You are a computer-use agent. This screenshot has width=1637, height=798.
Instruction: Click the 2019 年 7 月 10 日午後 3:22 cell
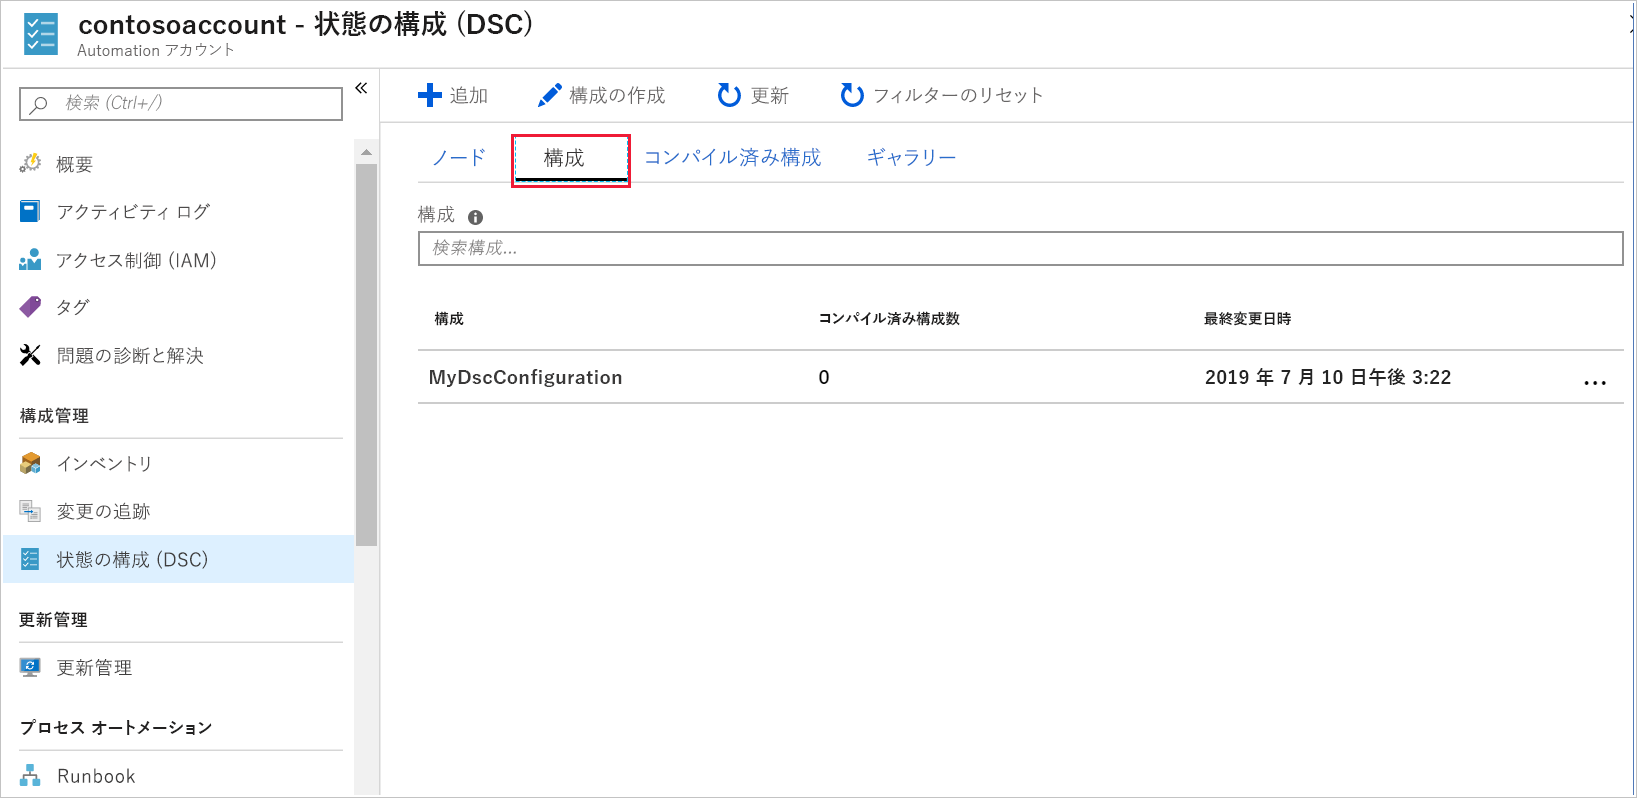point(1328,377)
